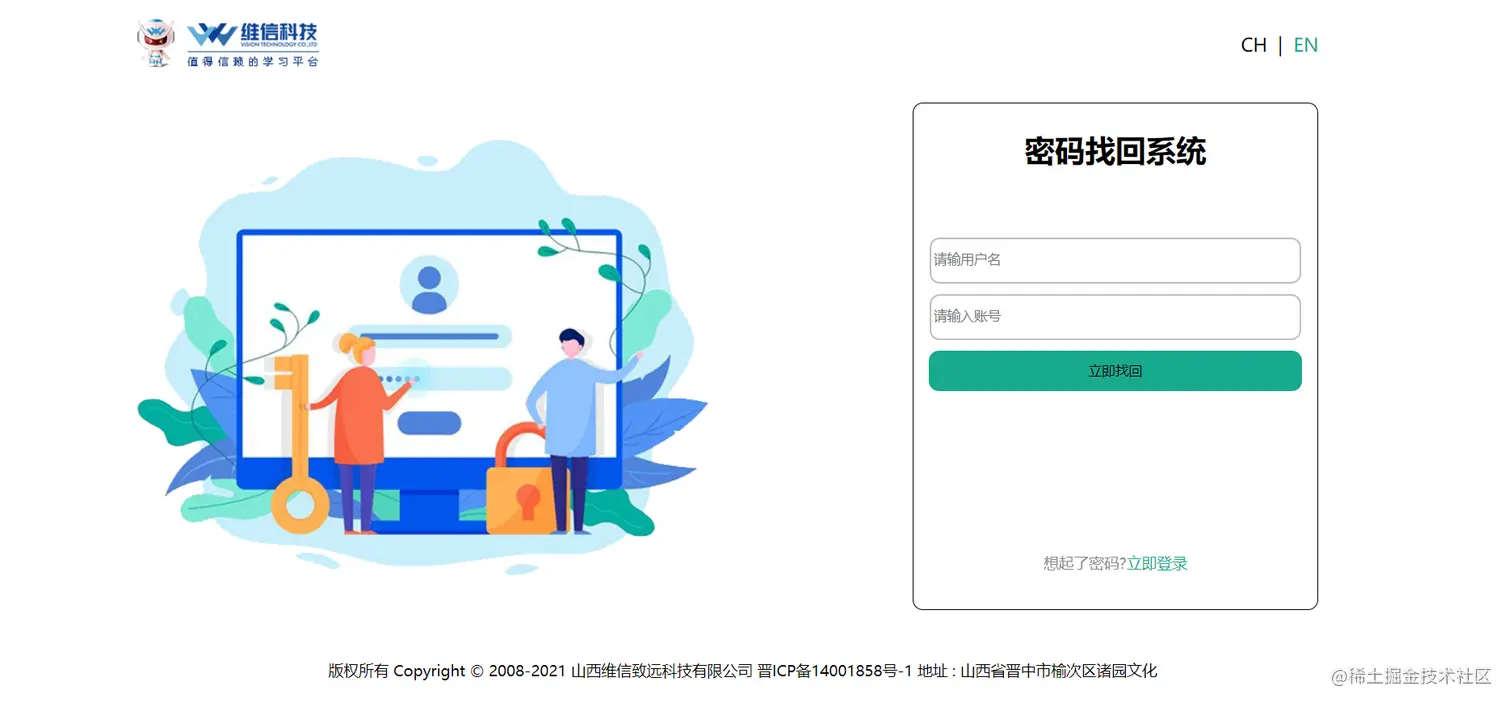Click the 维信科技 Vision Technology logo

253,35
